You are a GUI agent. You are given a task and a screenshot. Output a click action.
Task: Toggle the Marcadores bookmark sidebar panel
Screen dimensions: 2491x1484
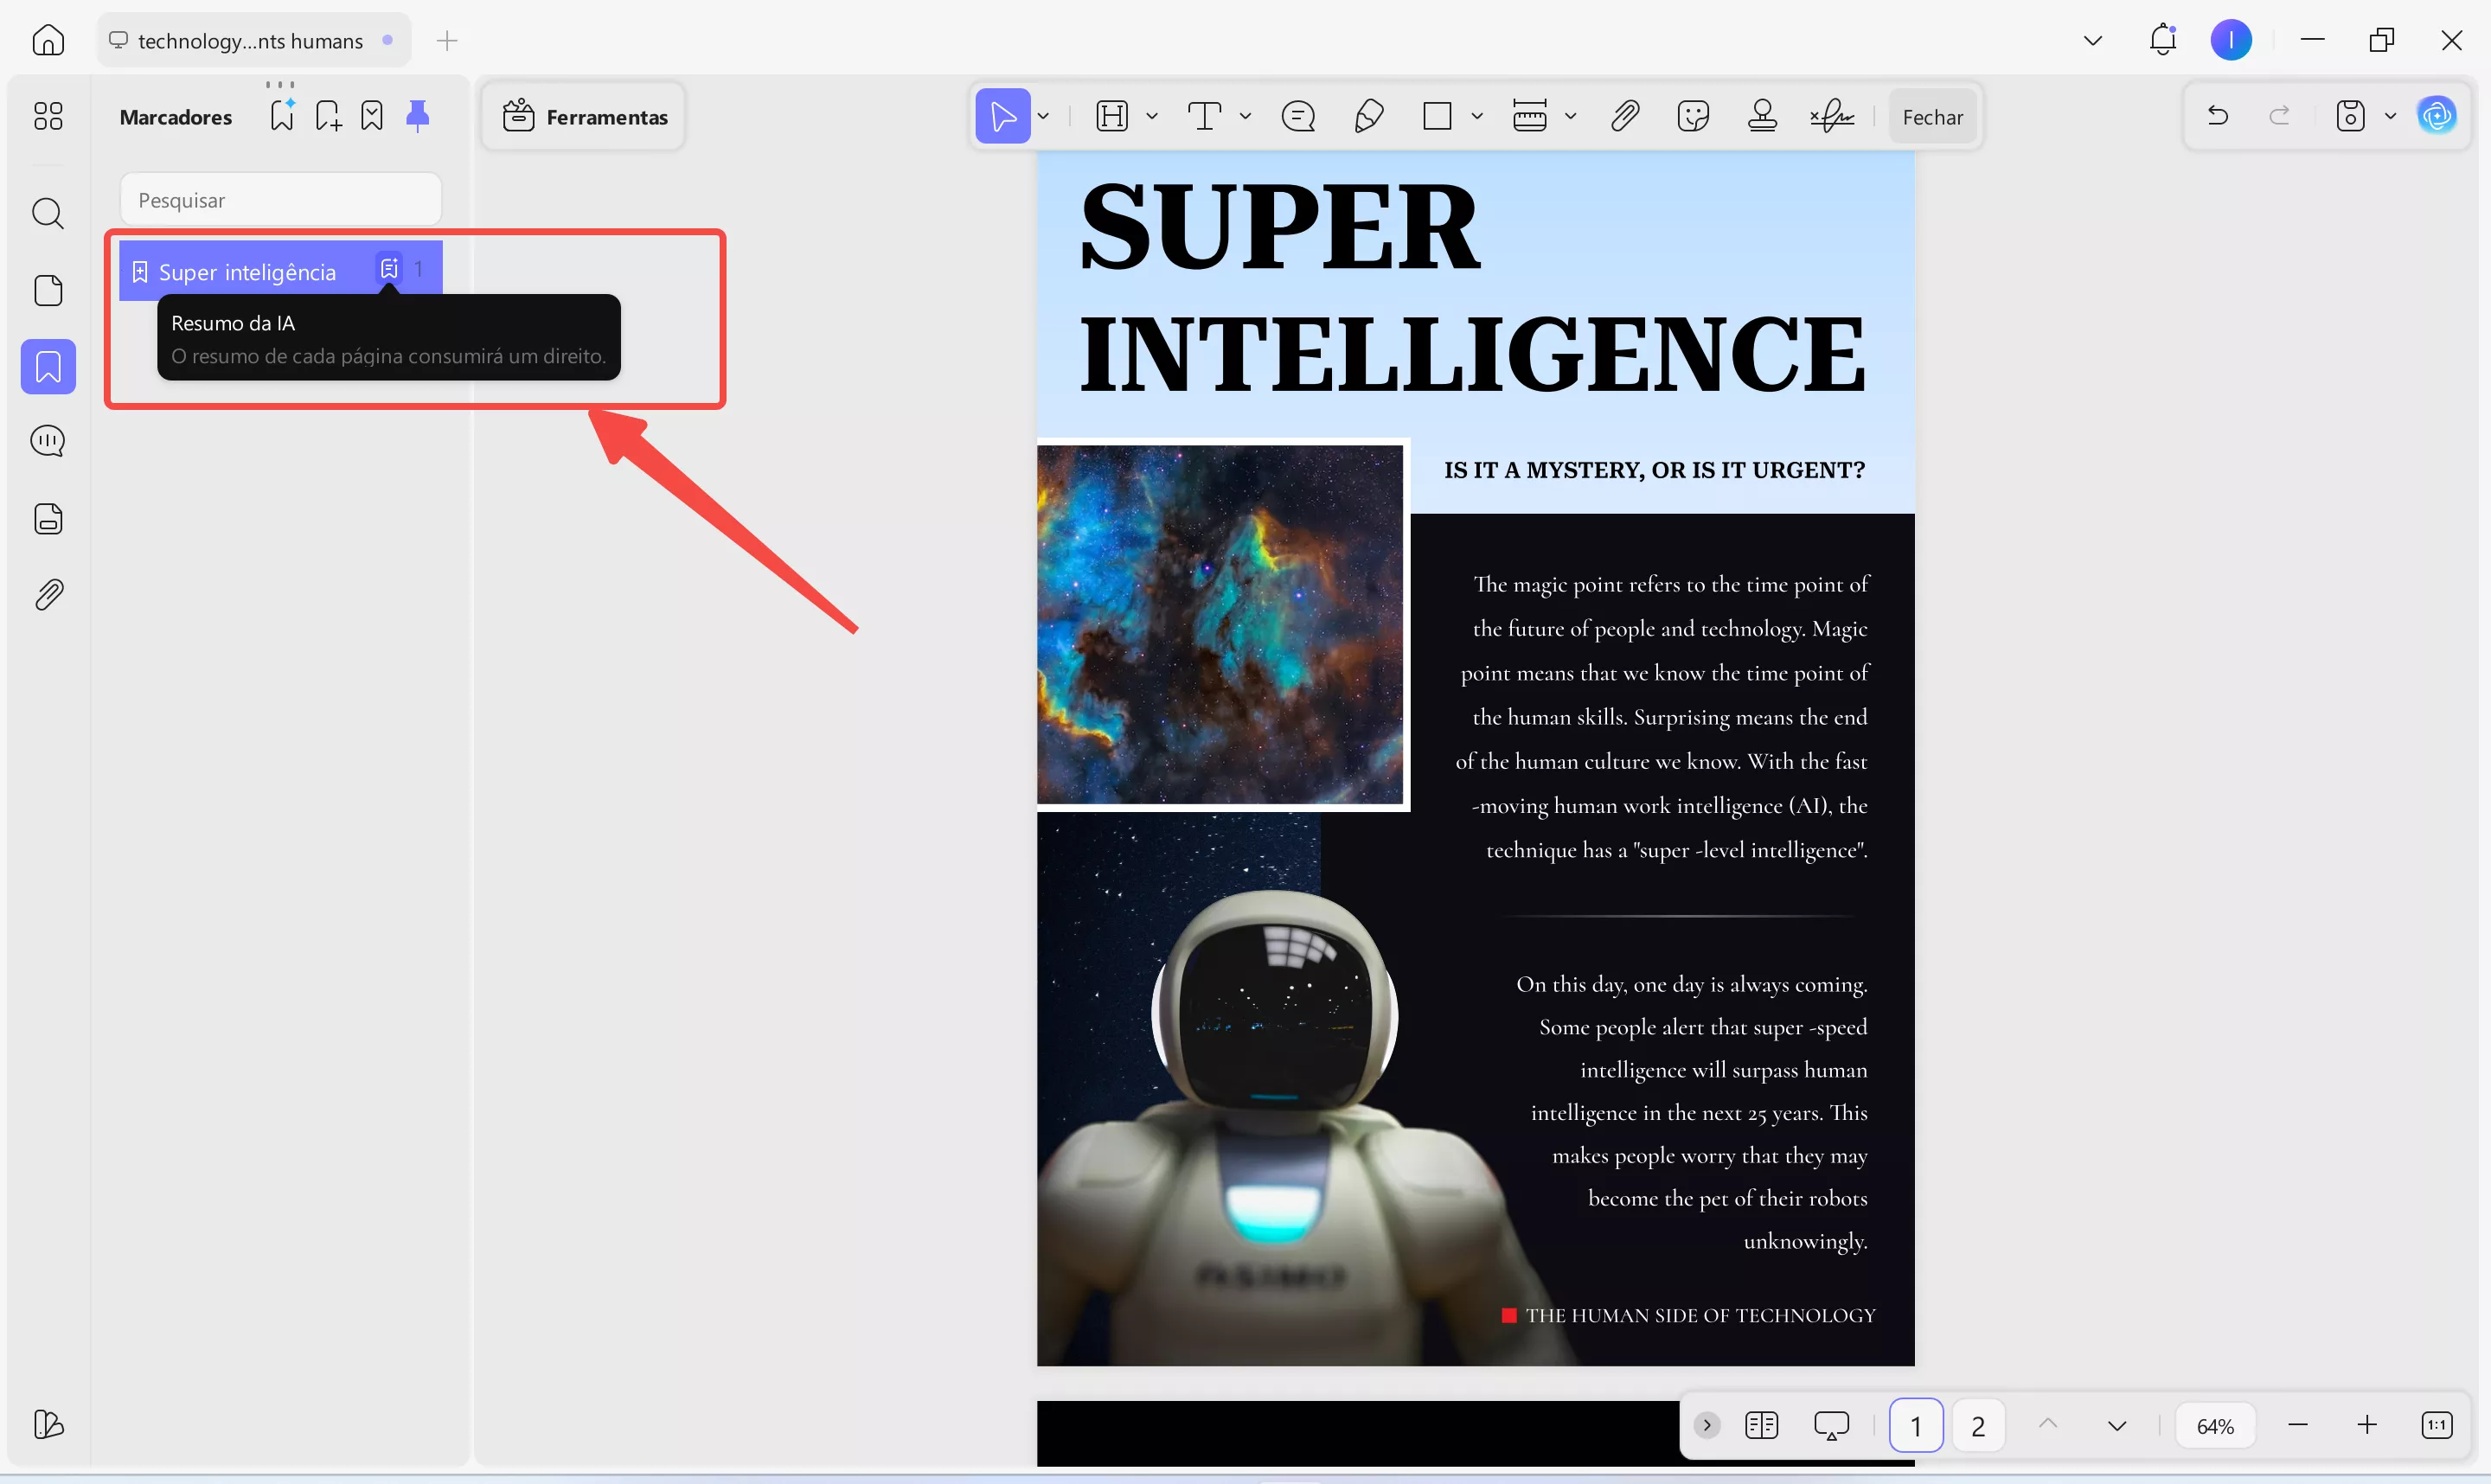coord(48,367)
